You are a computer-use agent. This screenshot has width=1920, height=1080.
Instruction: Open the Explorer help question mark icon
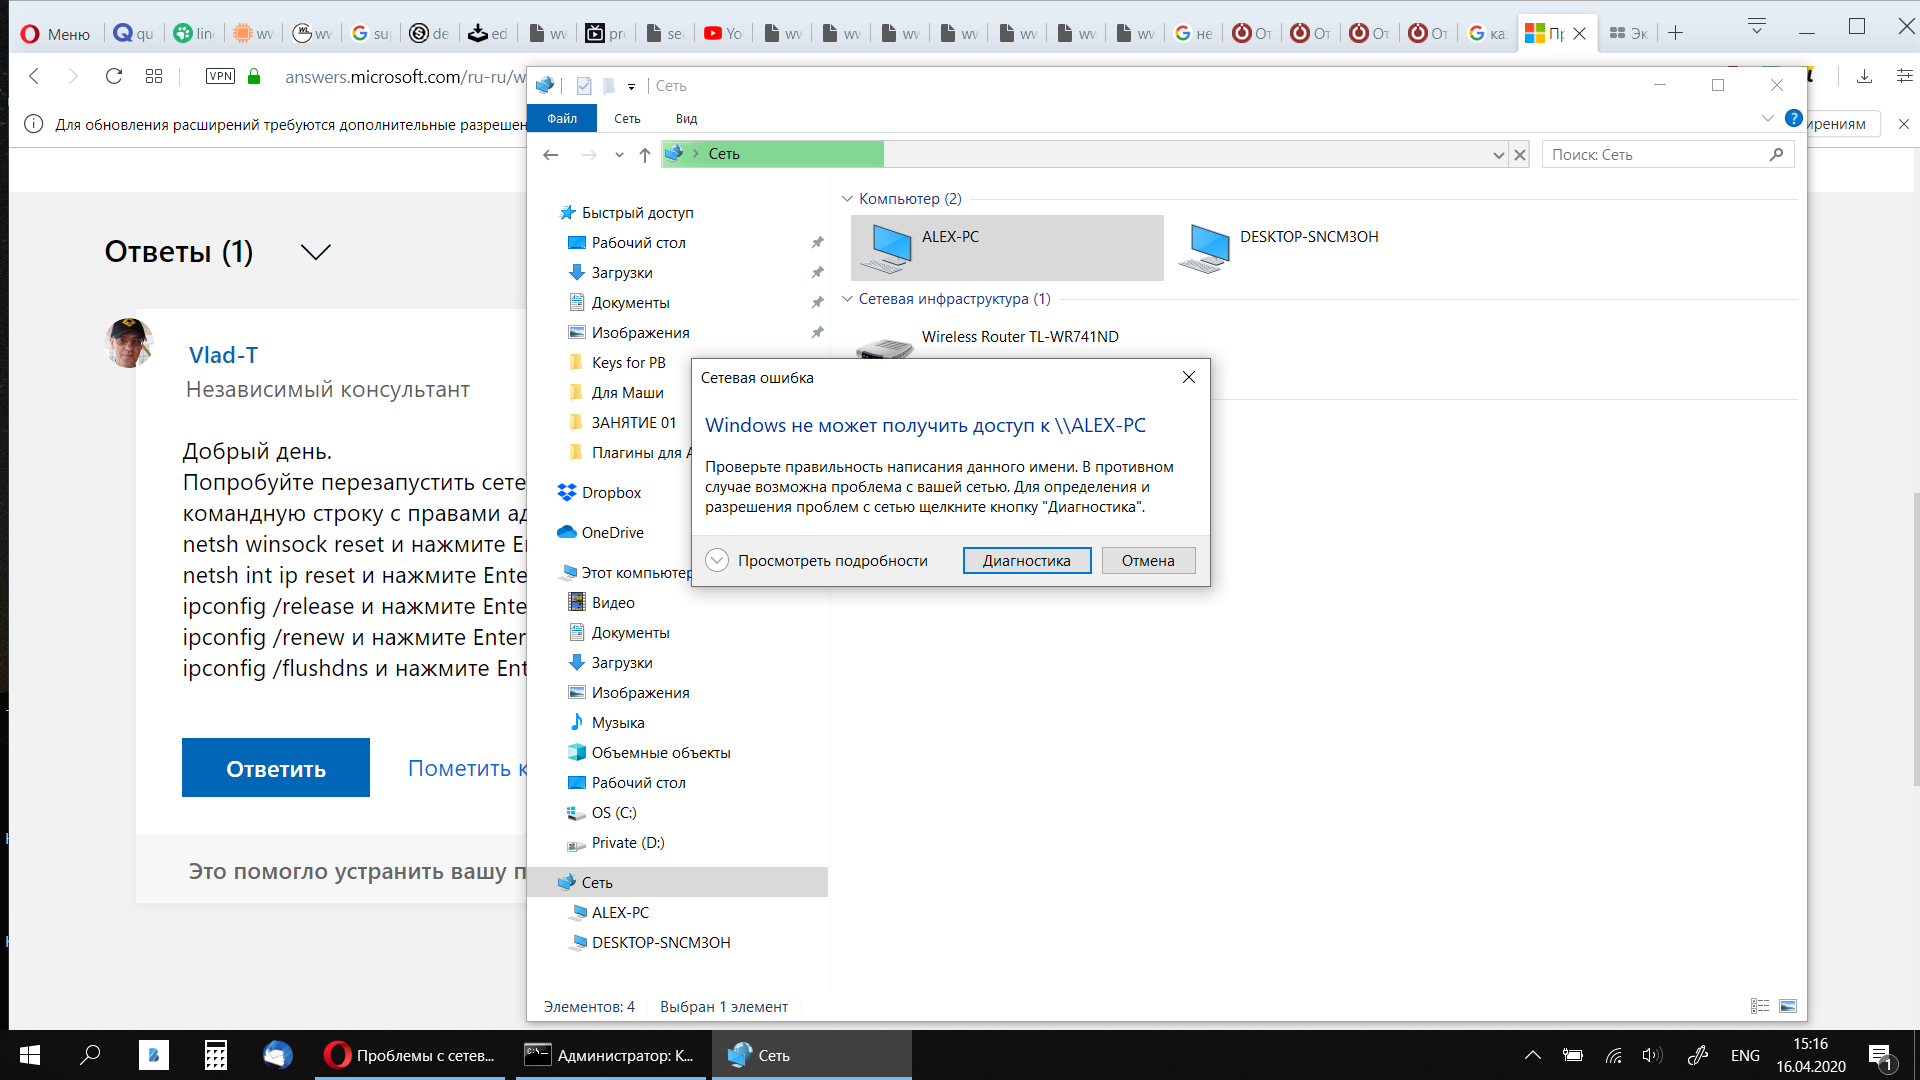[1794, 118]
